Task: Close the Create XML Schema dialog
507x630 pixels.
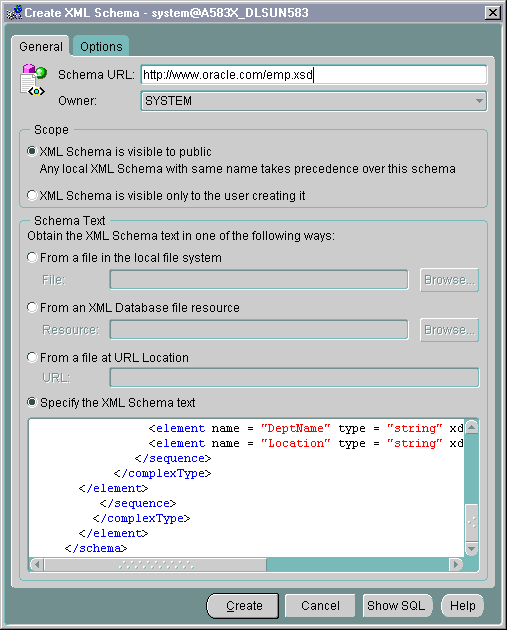Action: click(493, 13)
